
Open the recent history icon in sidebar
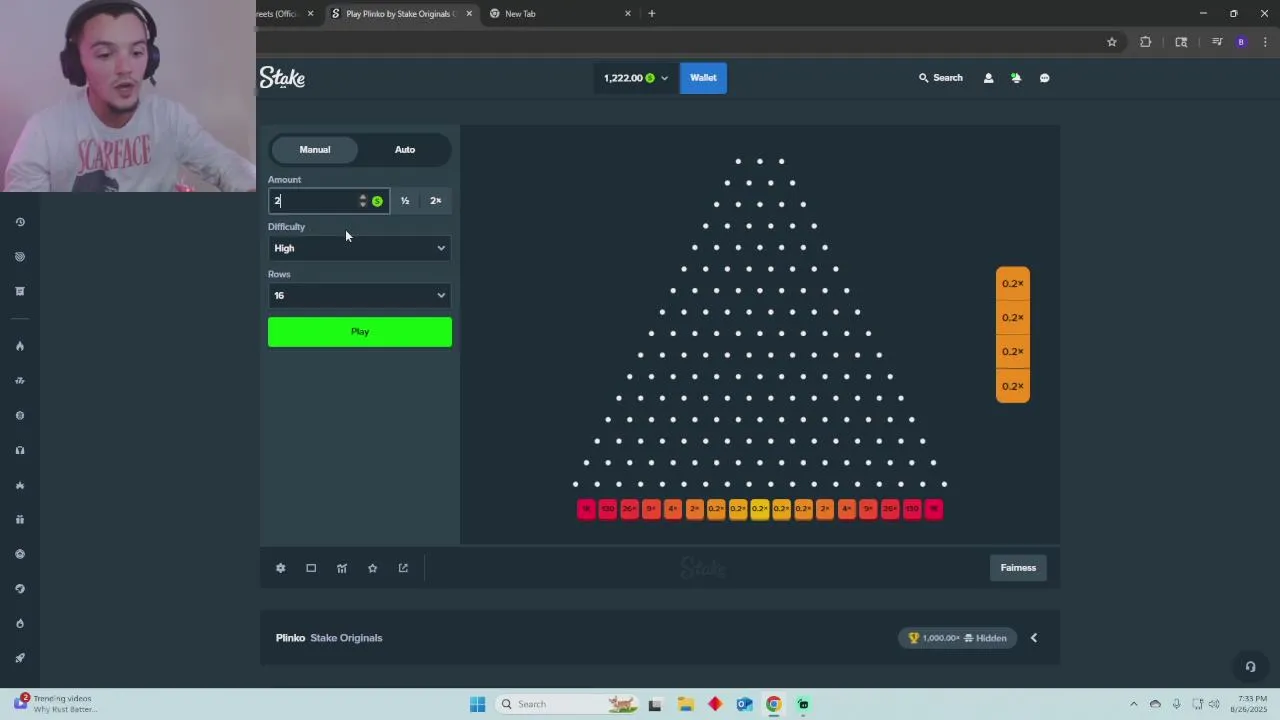pos(20,222)
